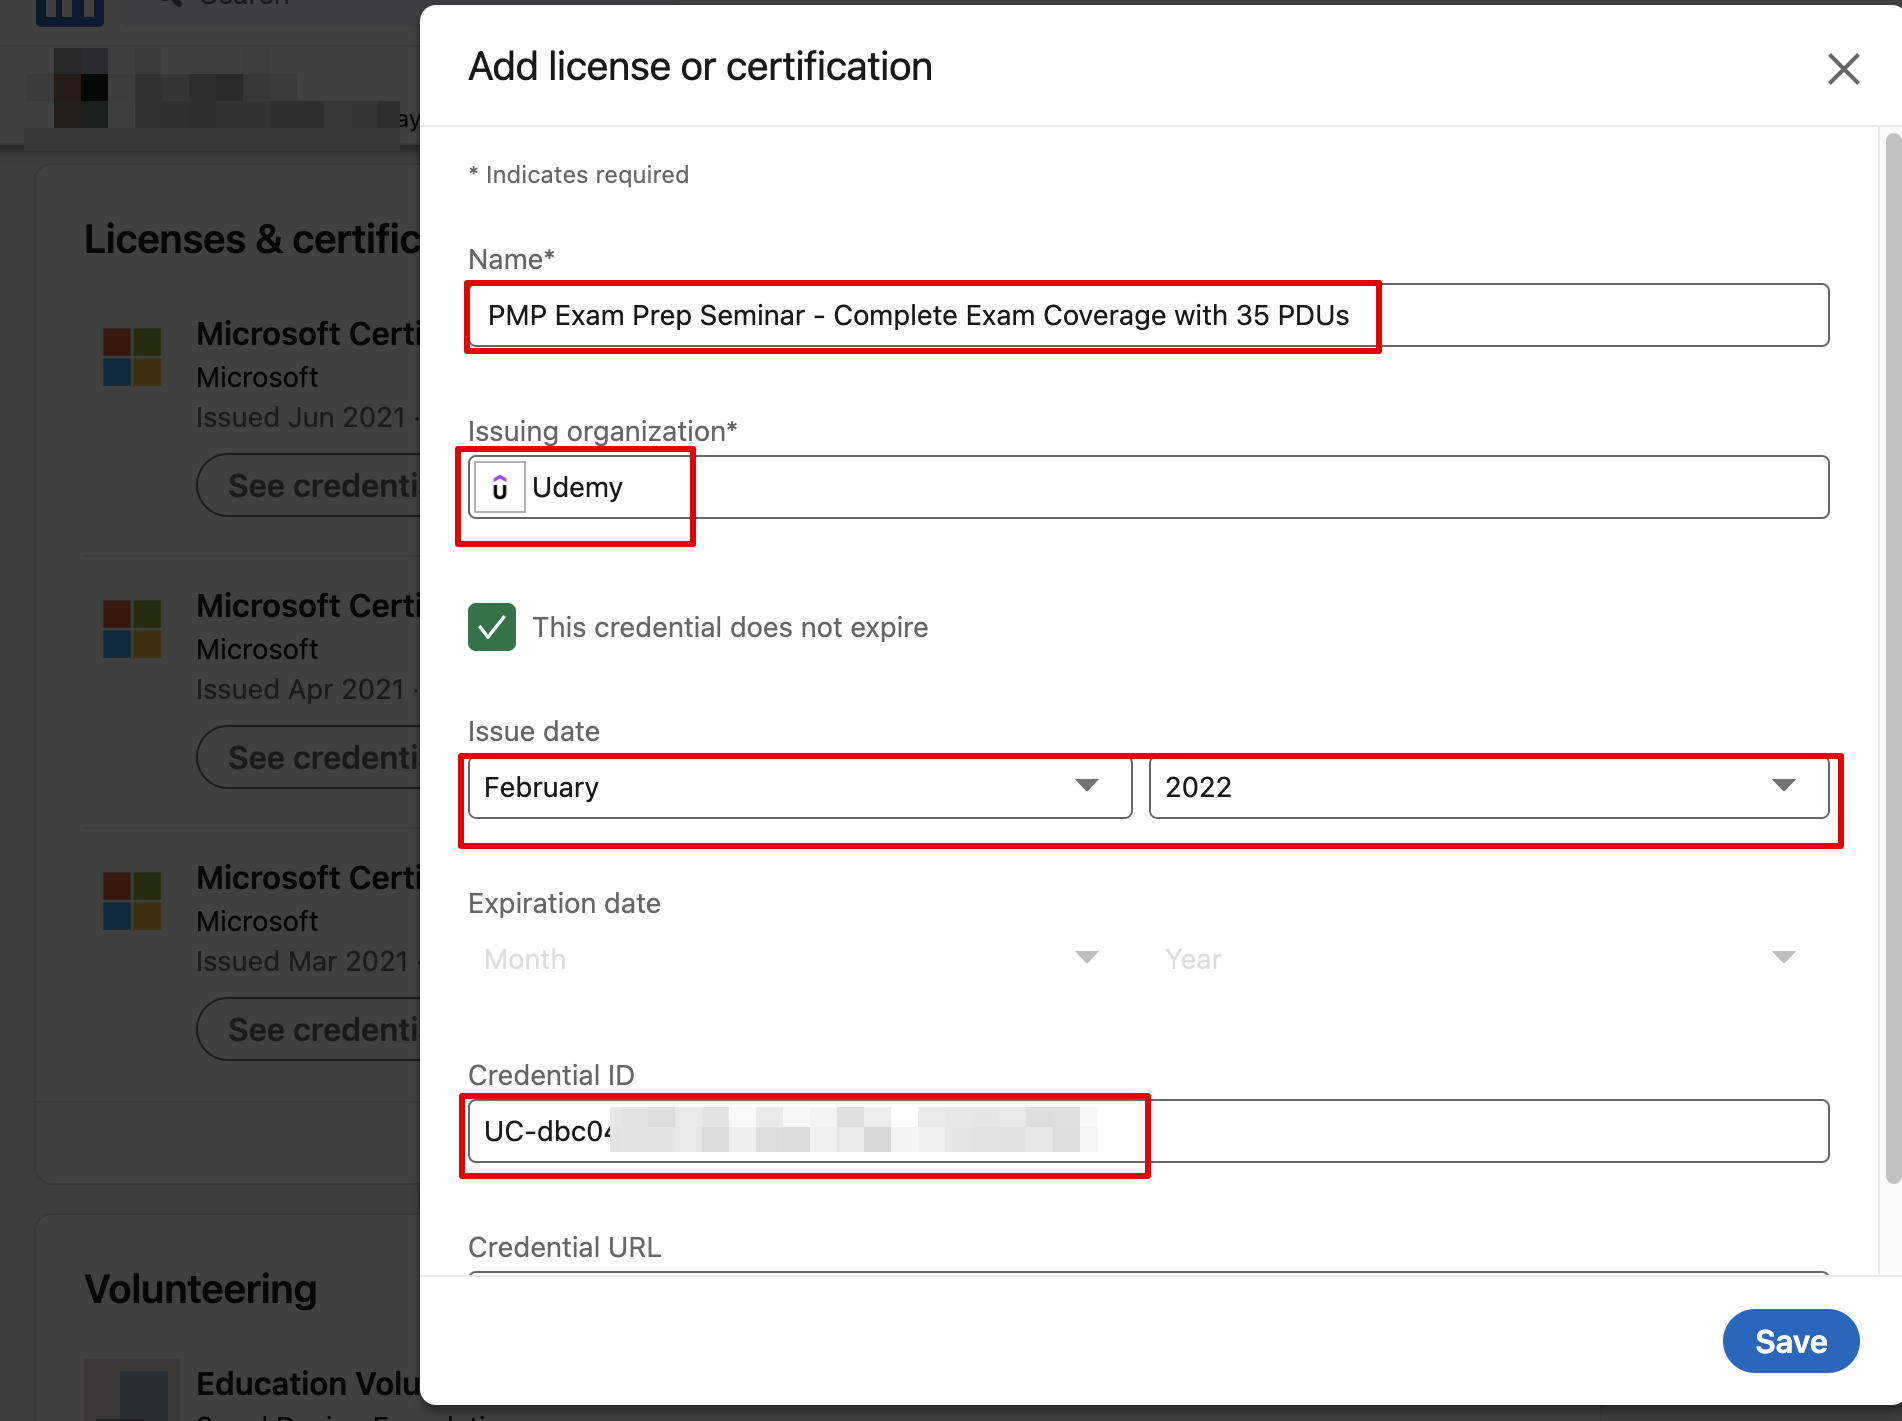Click the '* Indicates required' note

click(x=579, y=175)
